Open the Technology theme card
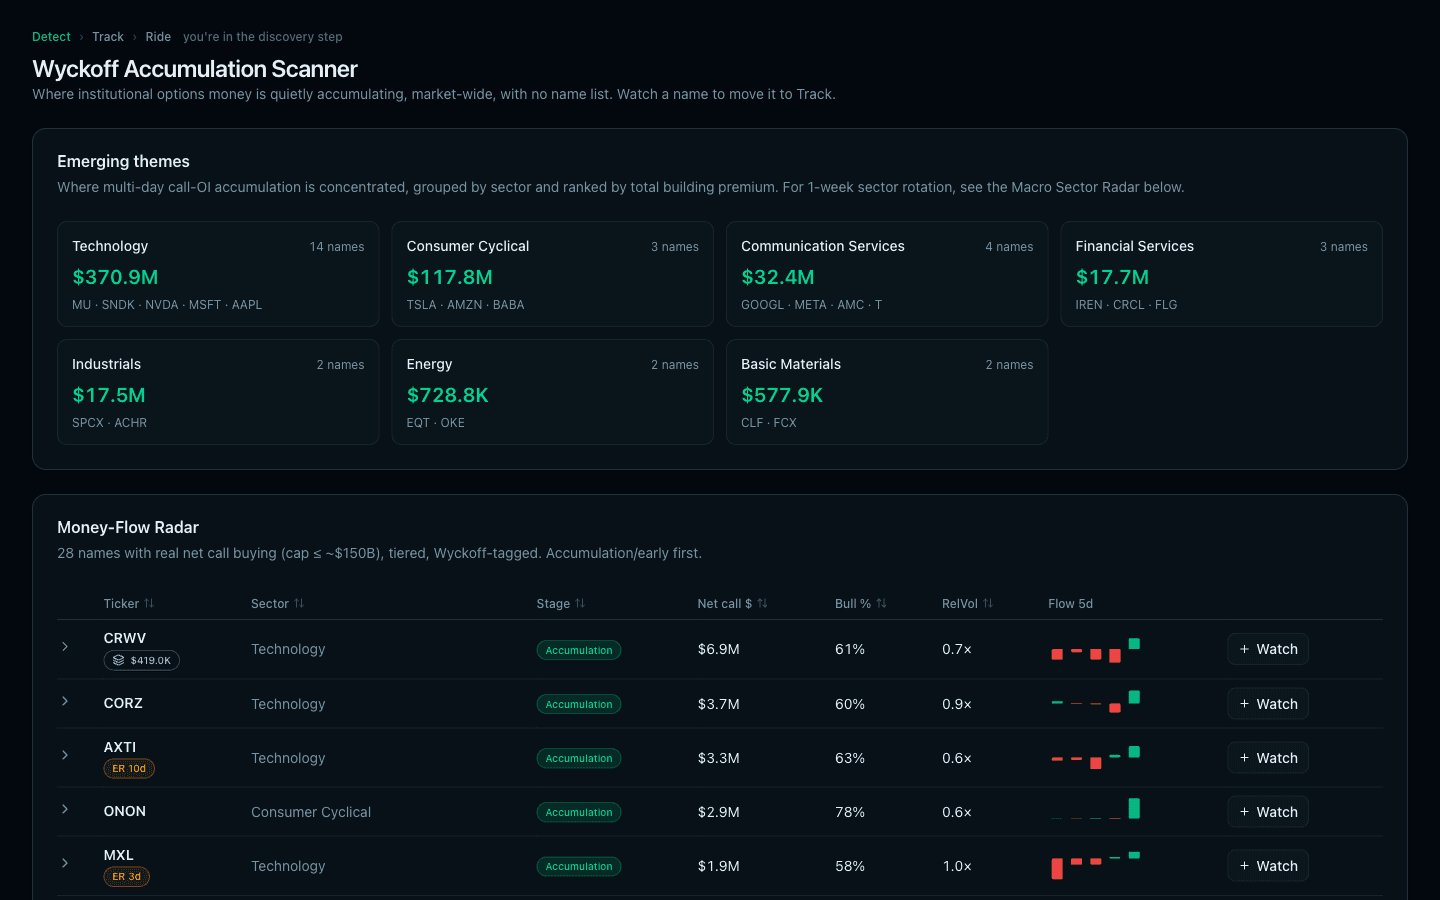 point(218,274)
